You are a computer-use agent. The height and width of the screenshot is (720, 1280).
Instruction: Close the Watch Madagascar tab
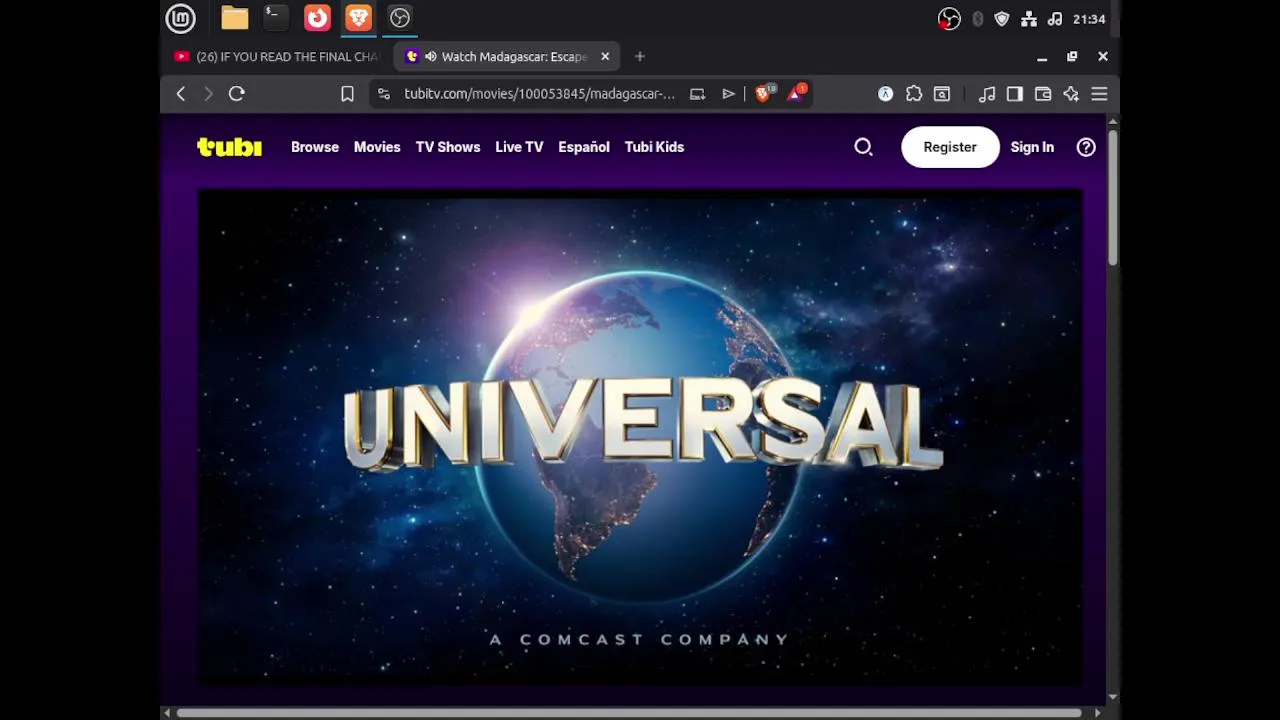pyautogui.click(x=605, y=57)
